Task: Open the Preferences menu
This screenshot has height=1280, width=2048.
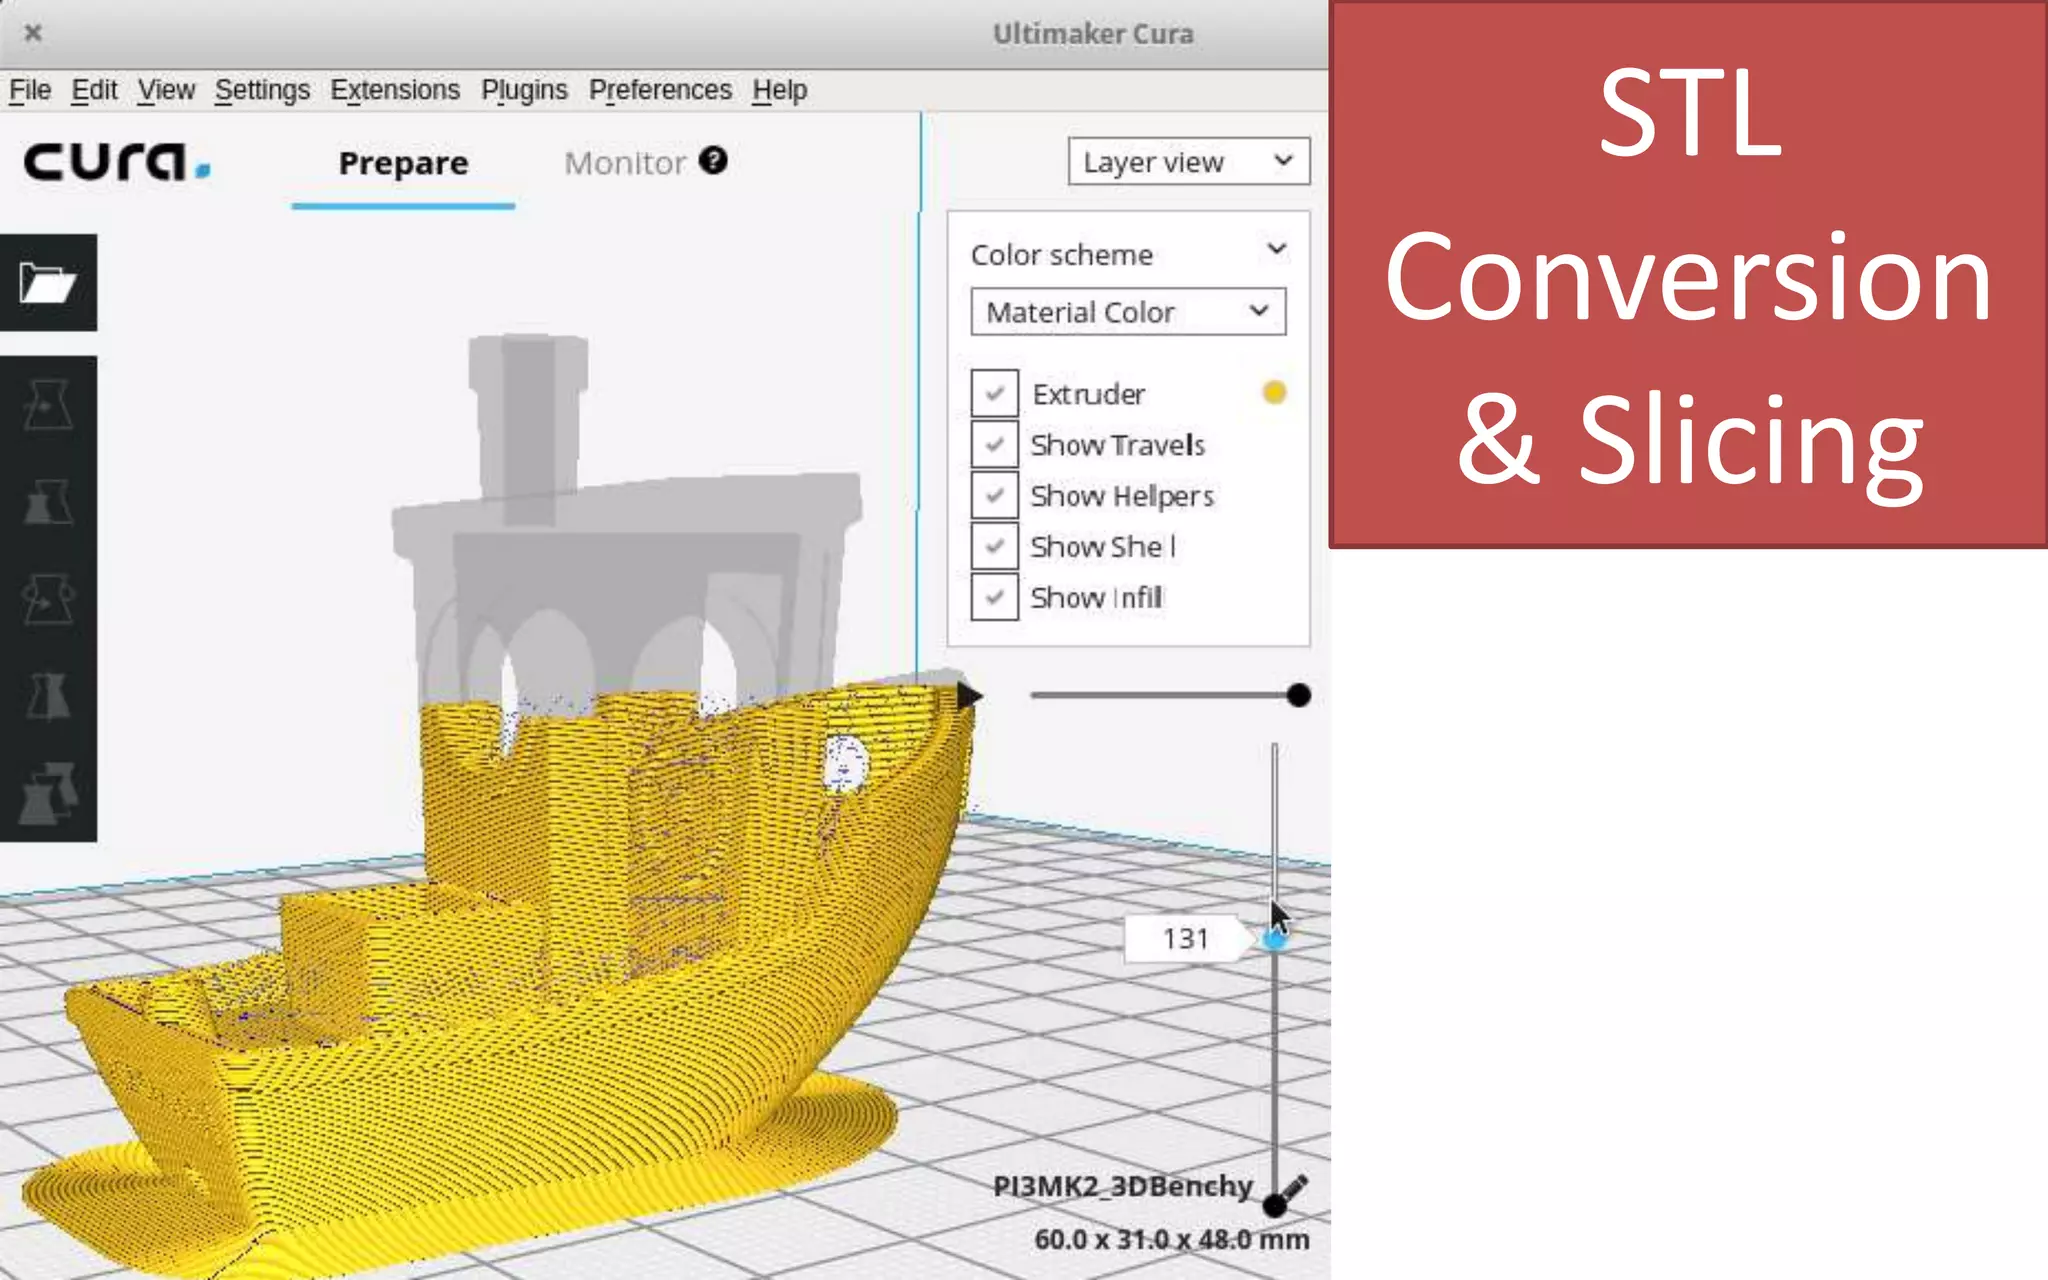Action: pos(660,90)
